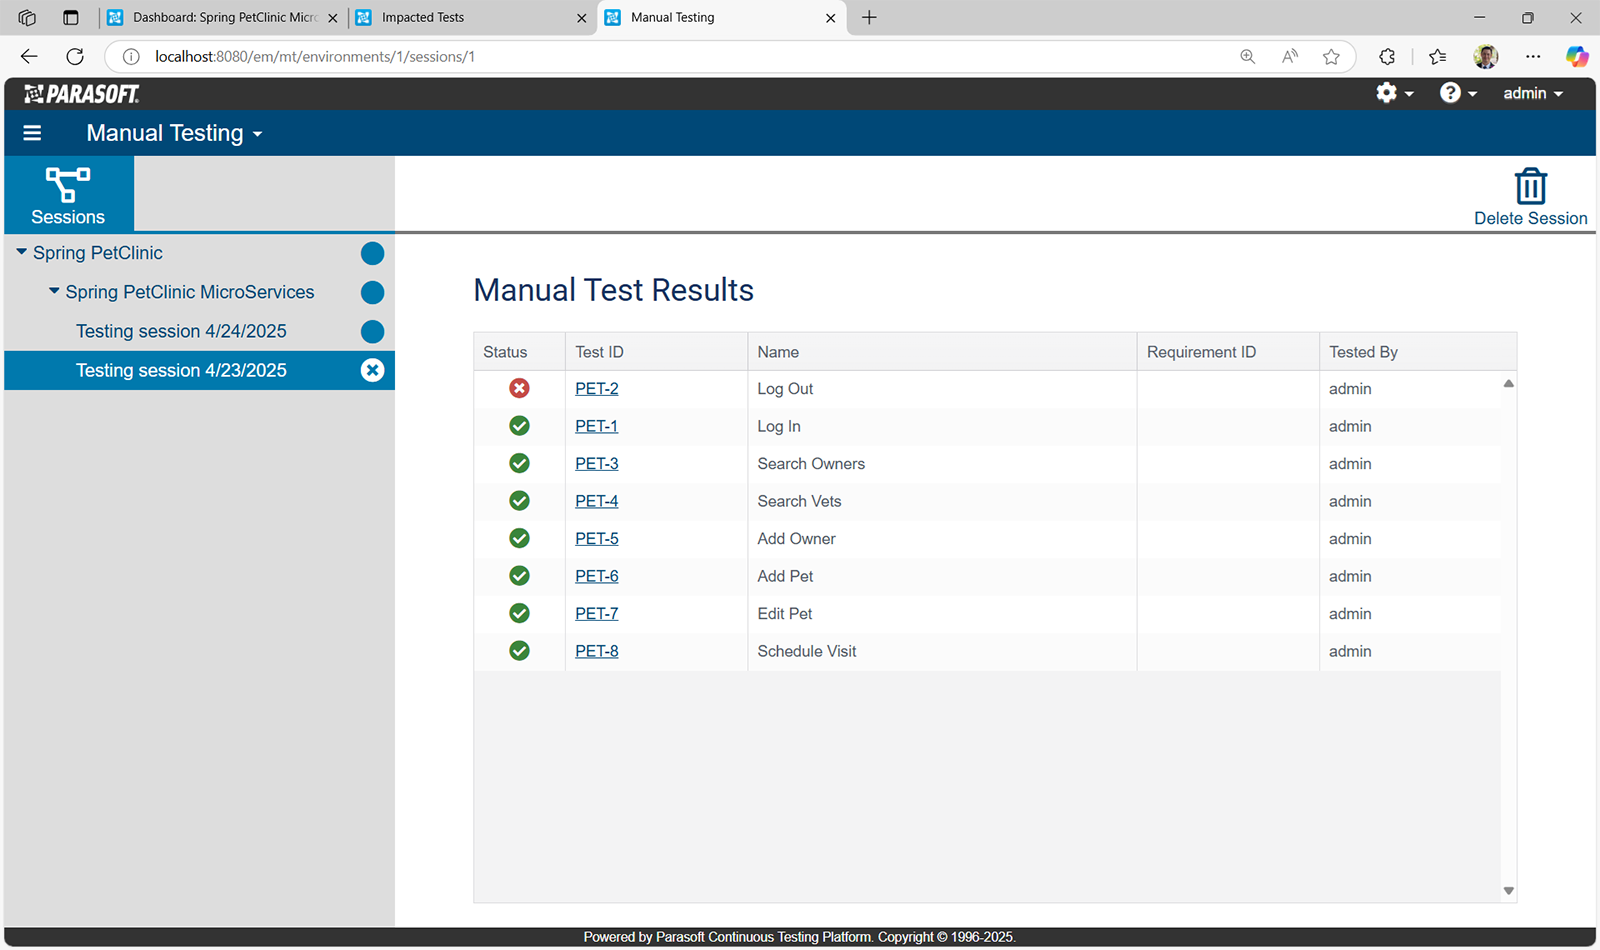The height and width of the screenshot is (950, 1600).
Task: Click the Parasoft logo in the top banner
Action: pos(80,93)
